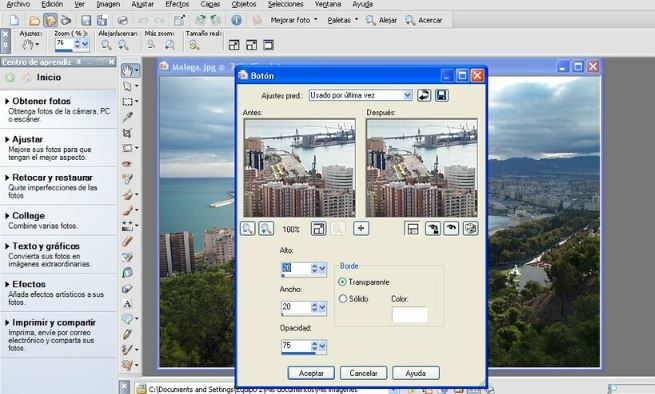Select the Crop tool
The height and width of the screenshot is (394, 655).
click(x=128, y=133)
